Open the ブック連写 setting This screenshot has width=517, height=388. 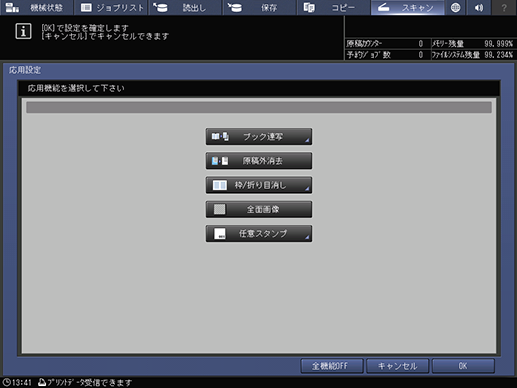pyautogui.click(x=259, y=137)
